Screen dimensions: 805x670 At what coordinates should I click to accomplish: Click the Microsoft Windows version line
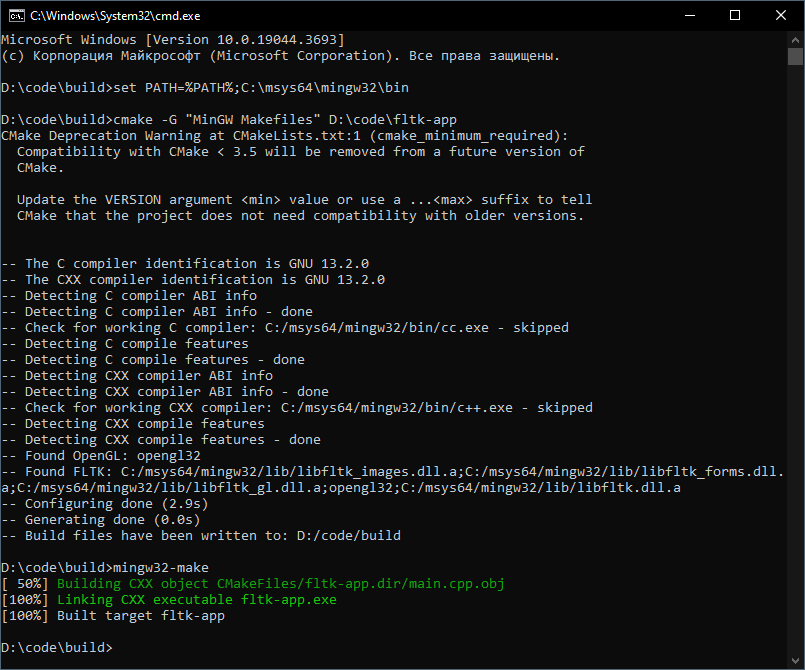point(172,40)
